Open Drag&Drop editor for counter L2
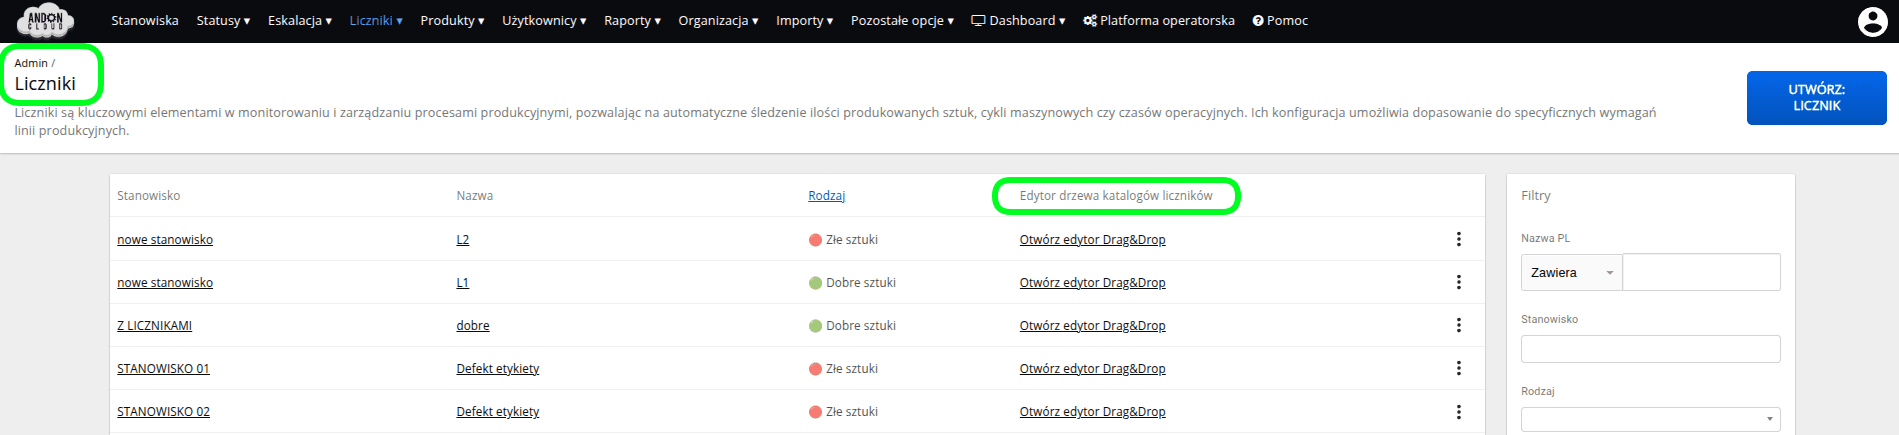The height and width of the screenshot is (435, 1899). pos(1092,239)
